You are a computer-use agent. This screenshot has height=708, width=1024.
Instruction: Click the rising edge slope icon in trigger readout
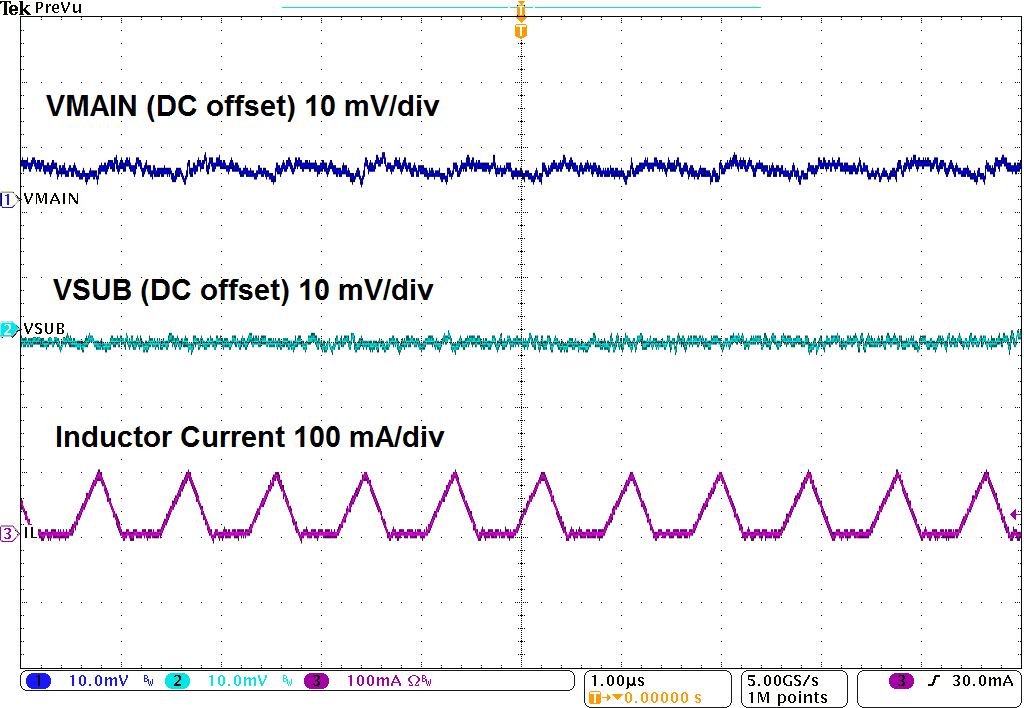click(933, 679)
